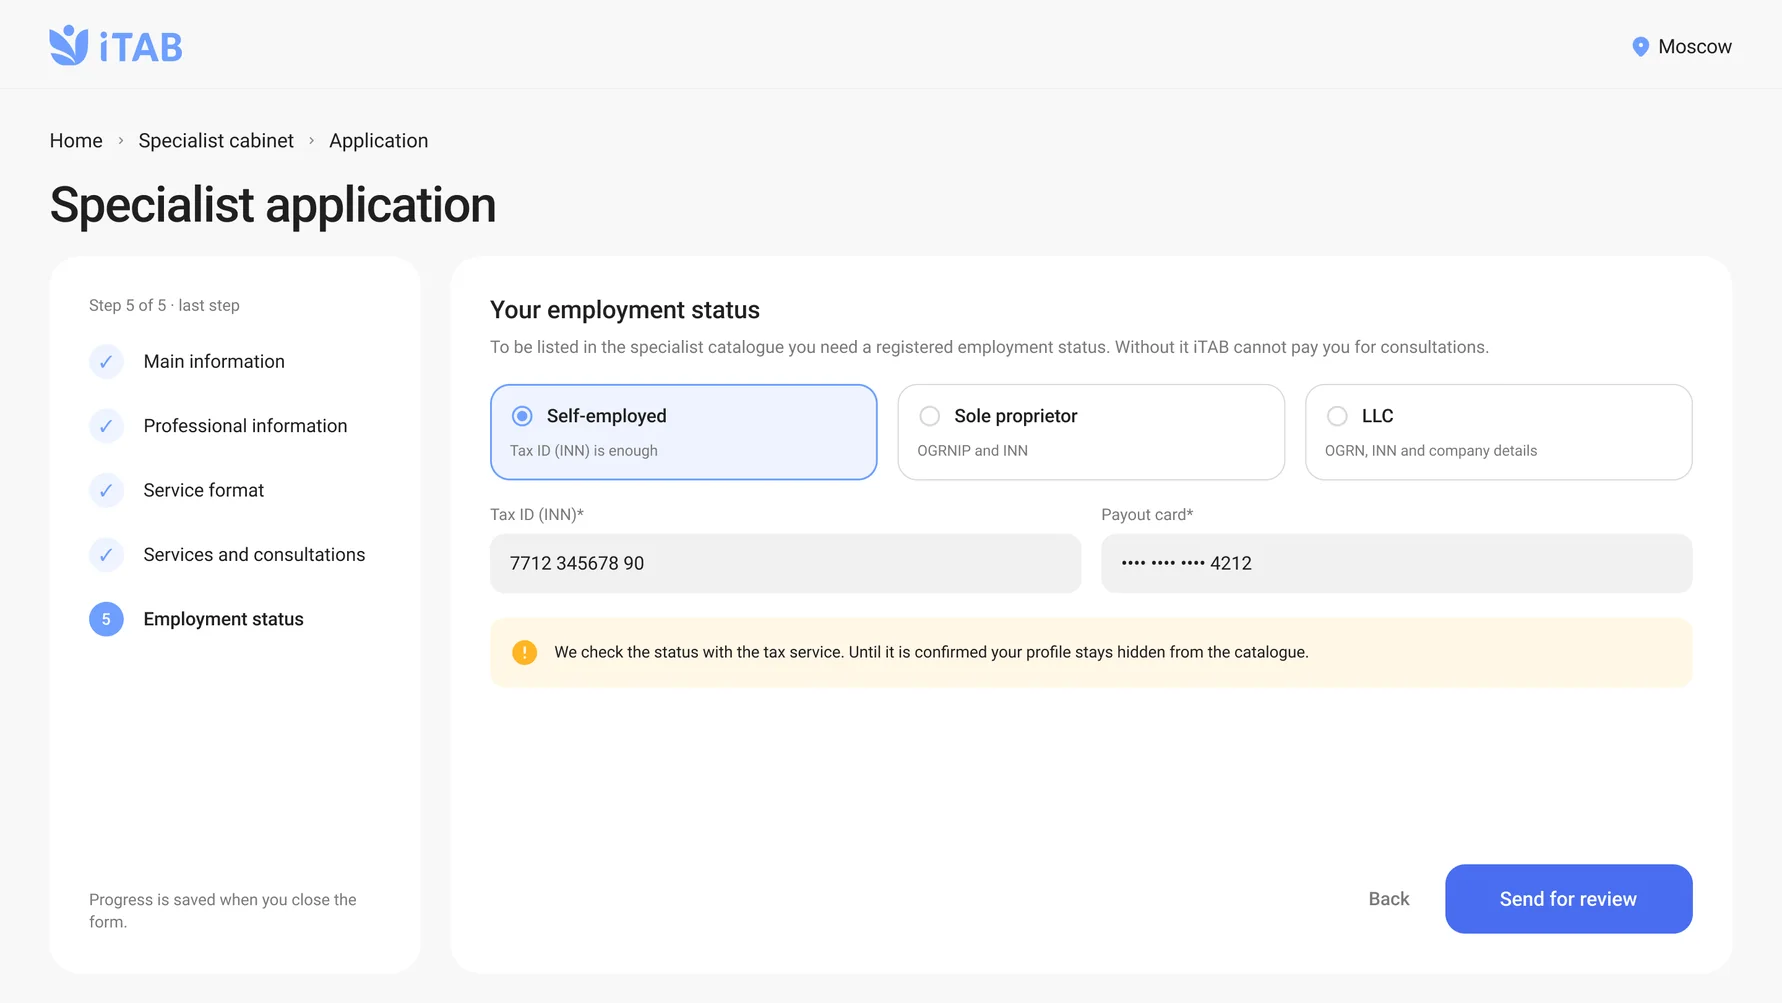The height and width of the screenshot is (1003, 1782).
Task: Go to Home breadcrumb
Action: 76,141
